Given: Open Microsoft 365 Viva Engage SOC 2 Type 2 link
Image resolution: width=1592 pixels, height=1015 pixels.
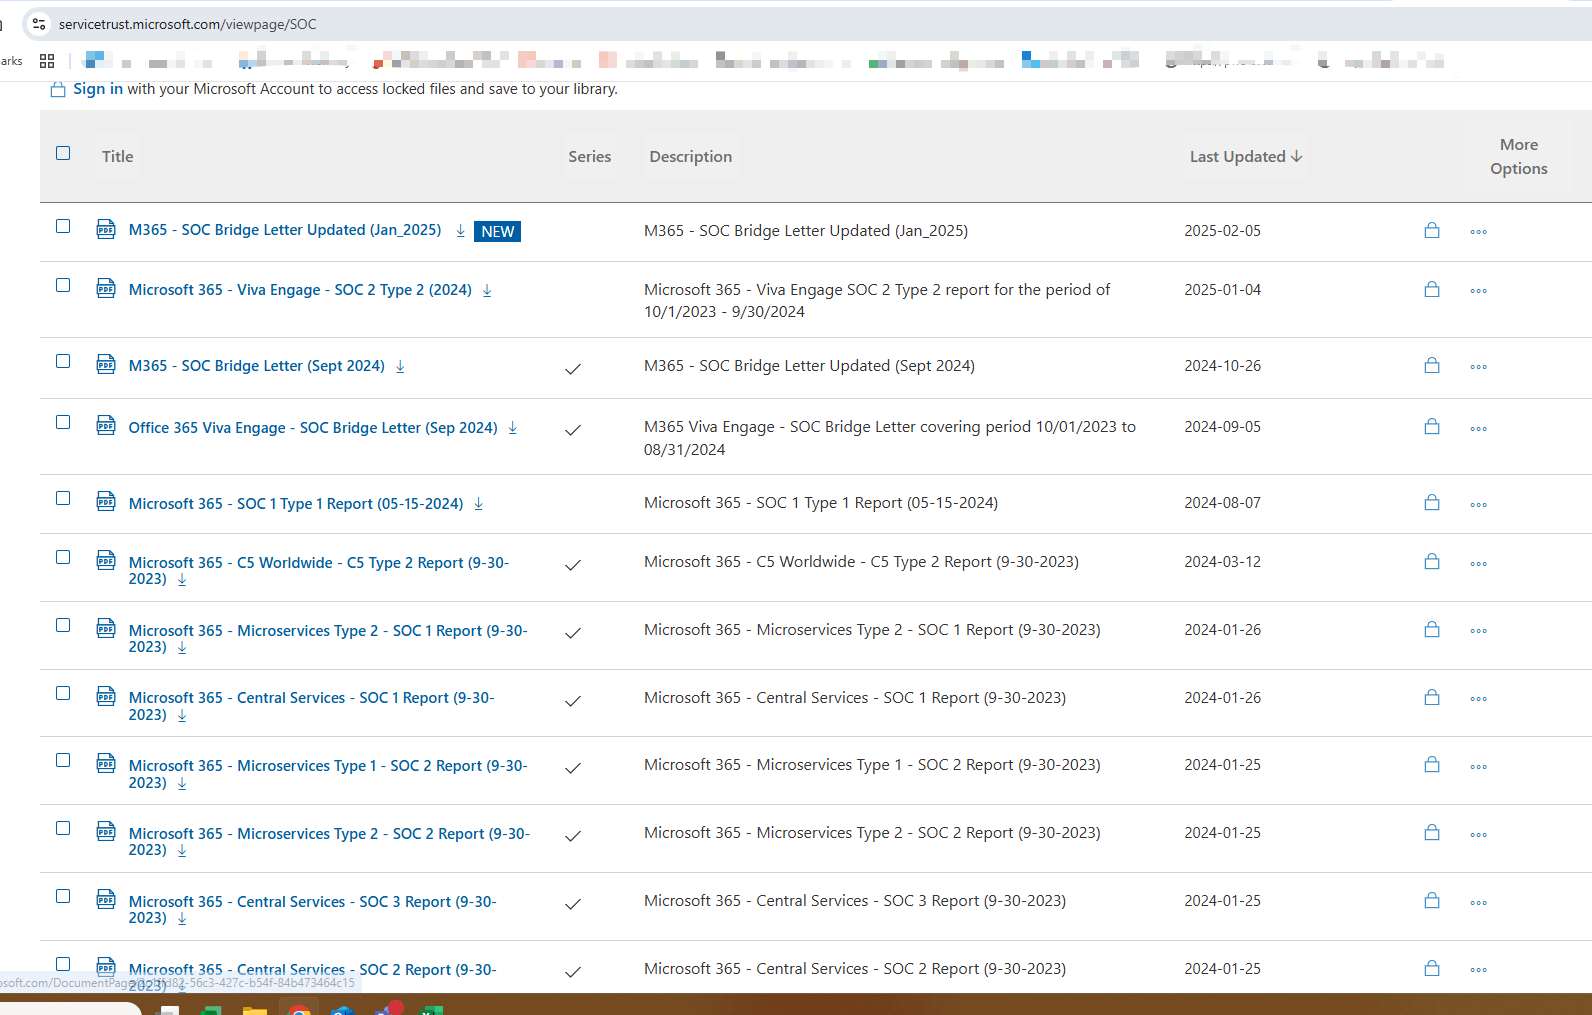Looking at the screenshot, I should coord(300,290).
